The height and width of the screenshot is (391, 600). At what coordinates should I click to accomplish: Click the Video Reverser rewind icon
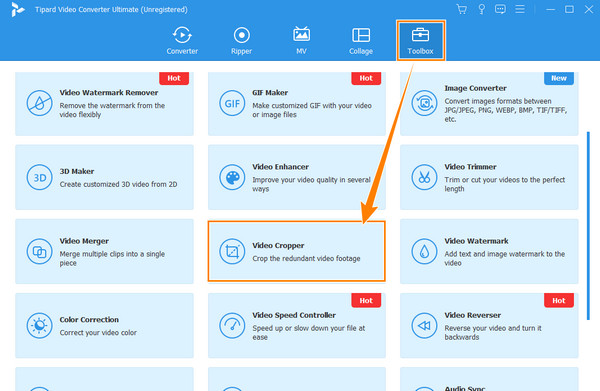(424, 326)
